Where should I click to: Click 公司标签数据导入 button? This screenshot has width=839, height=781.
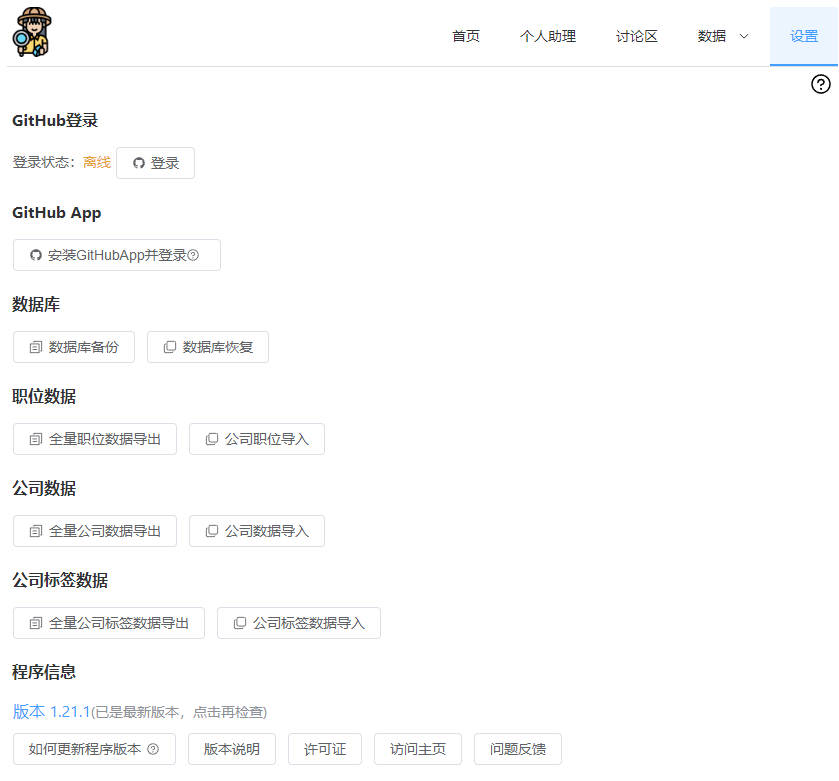pyautogui.click(x=299, y=623)
